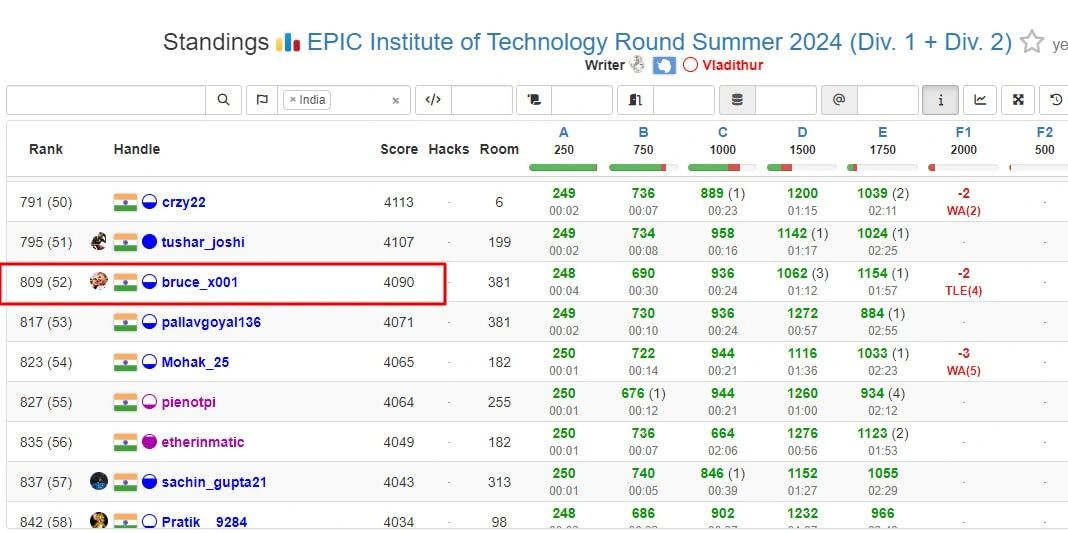Star the contest with the favorite star
Viewport: 1068px width, 533px height.
pyautogui.click(x=1032, y=42)
